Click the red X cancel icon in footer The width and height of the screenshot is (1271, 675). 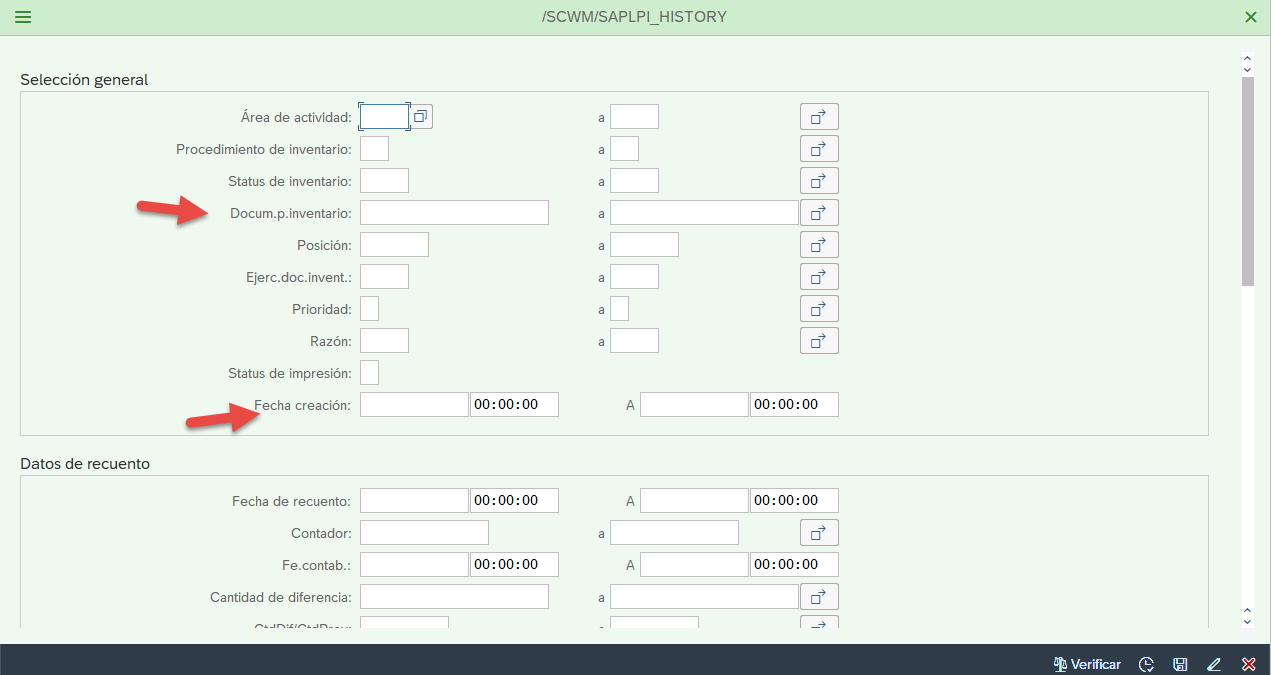[1248, 664]
